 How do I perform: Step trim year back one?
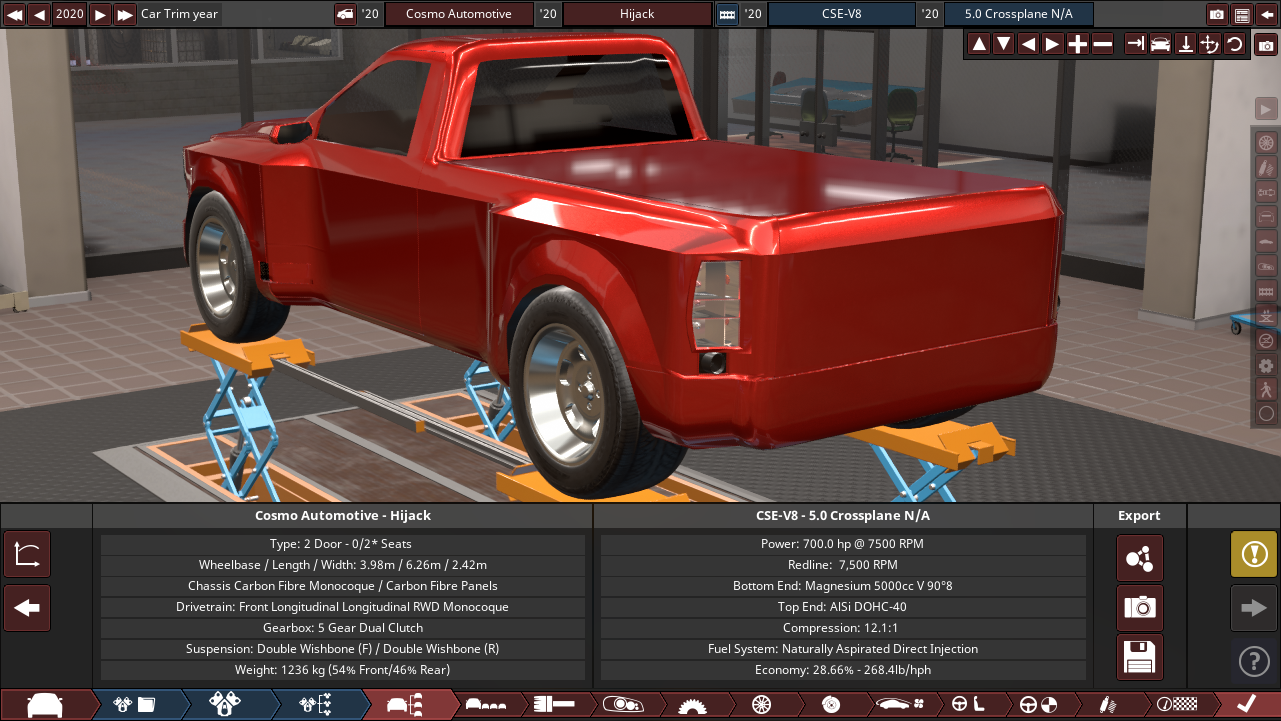coord(39,14)
